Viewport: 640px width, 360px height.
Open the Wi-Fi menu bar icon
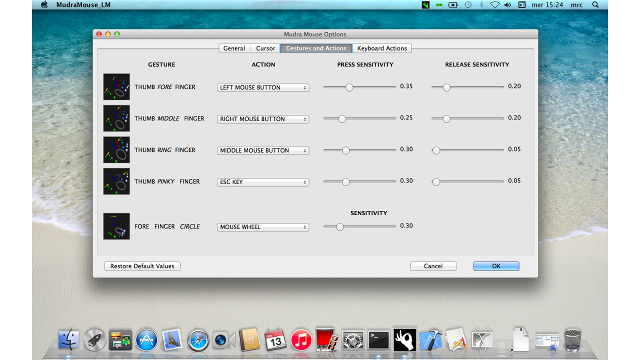tap(495, 5)
